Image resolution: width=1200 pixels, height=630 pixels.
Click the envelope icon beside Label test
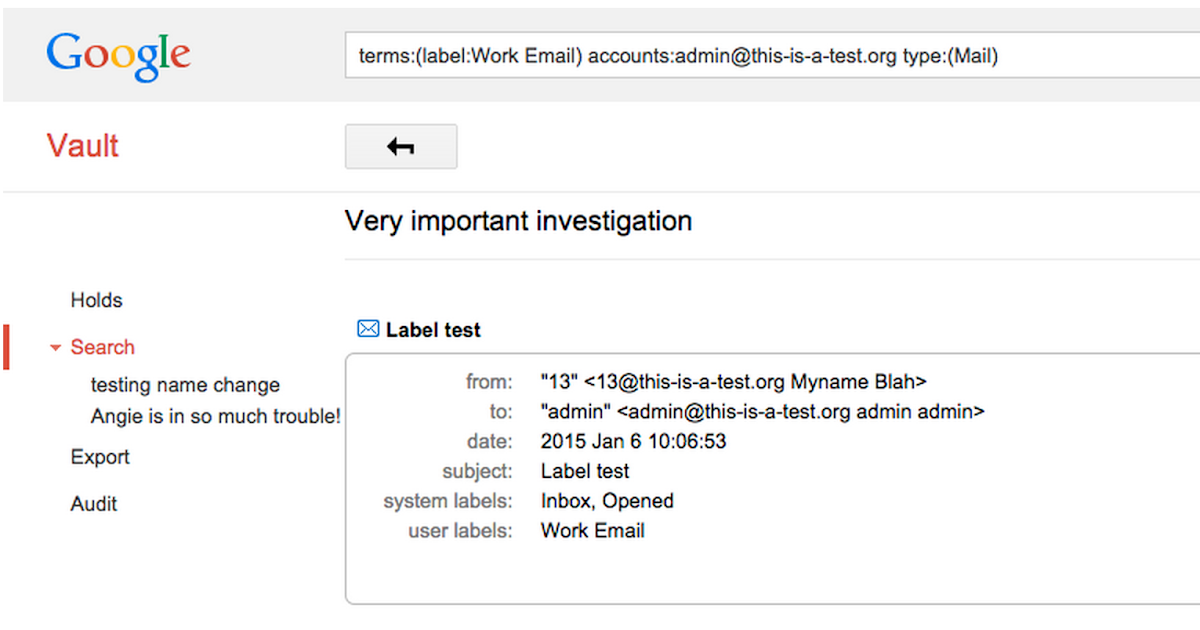(x=368, y=329)
